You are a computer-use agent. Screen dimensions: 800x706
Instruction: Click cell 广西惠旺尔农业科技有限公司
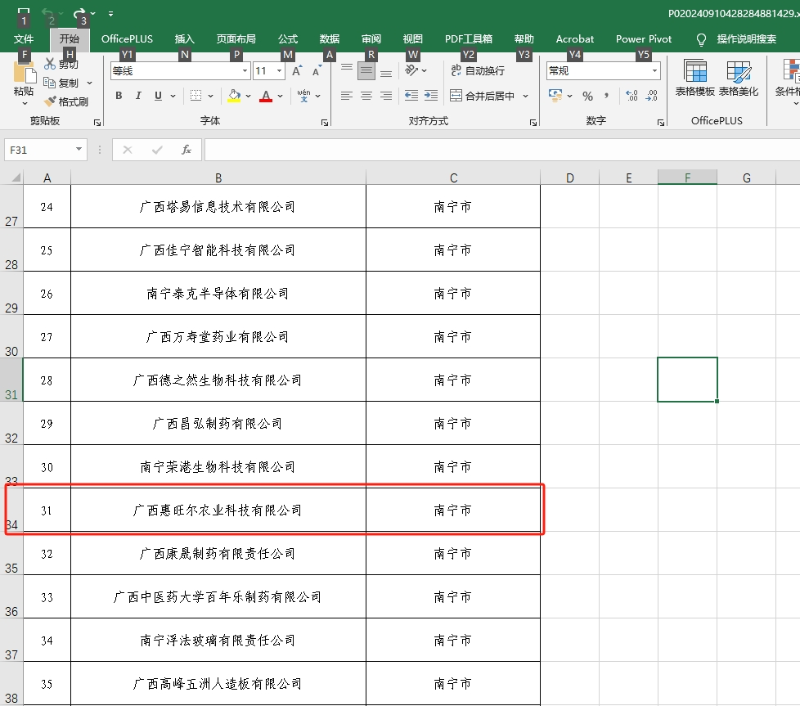pyautogui.click(x=218, y=510)
